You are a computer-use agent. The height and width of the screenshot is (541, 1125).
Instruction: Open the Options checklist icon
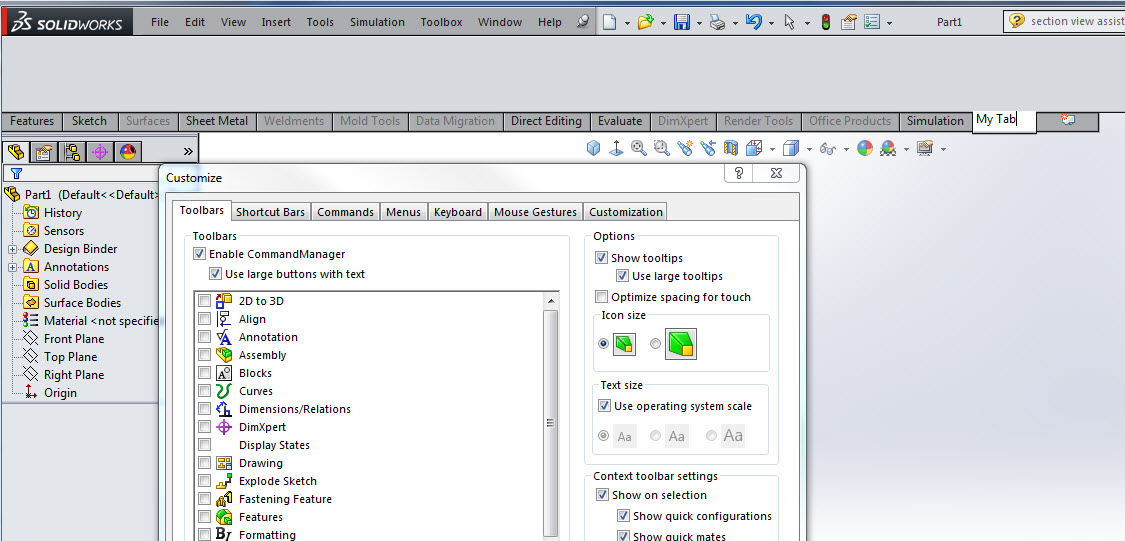pyautogui.click(x=872, y=22)
